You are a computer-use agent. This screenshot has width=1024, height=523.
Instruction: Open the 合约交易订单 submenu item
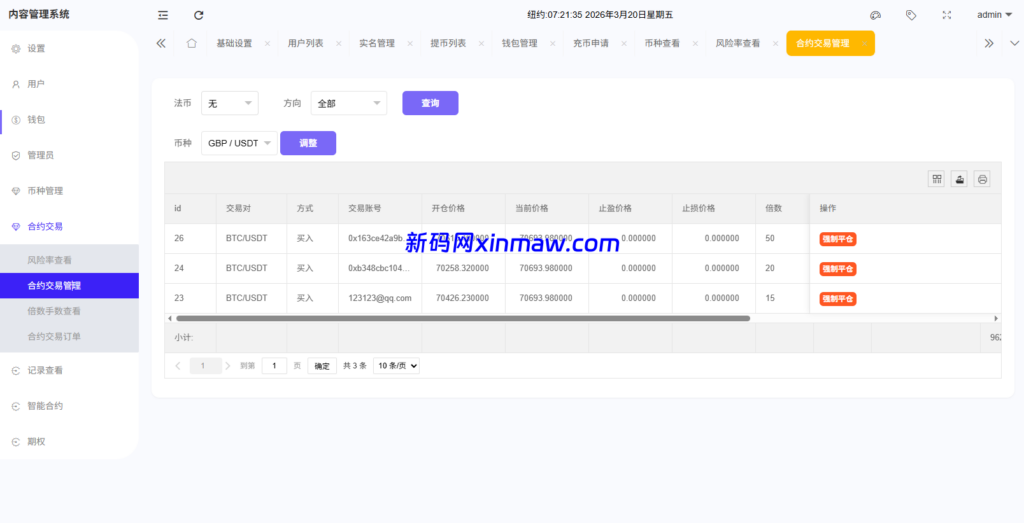click(69, 336)
